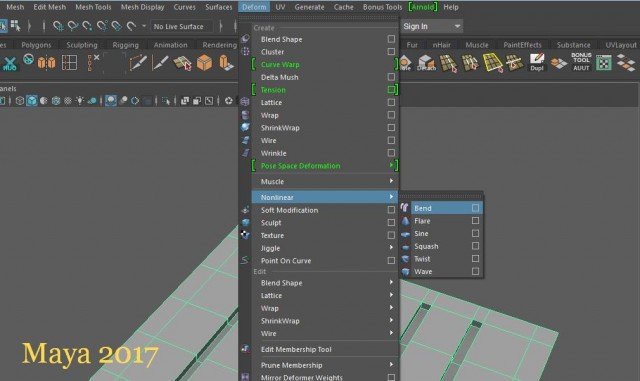Open Blend Shape create option box
The image size is (640, 381).
tap(391, 39)
